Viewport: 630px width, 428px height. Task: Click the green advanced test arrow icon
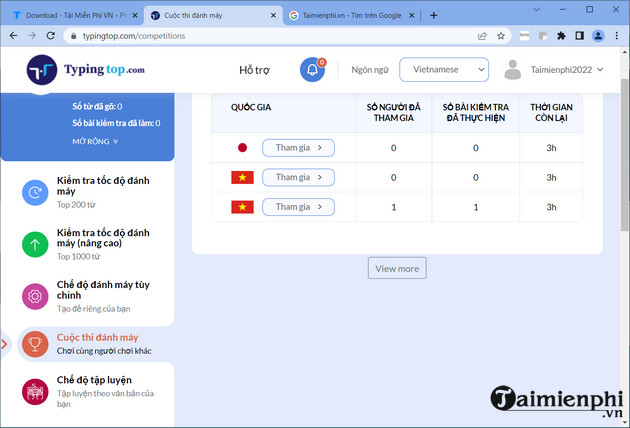[35, 244]
